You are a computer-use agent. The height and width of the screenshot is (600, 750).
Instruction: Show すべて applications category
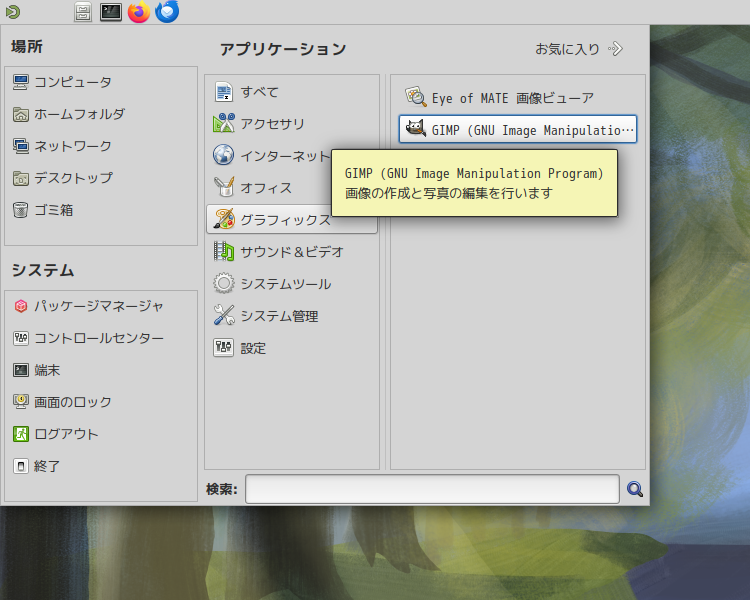coord(292,92)
